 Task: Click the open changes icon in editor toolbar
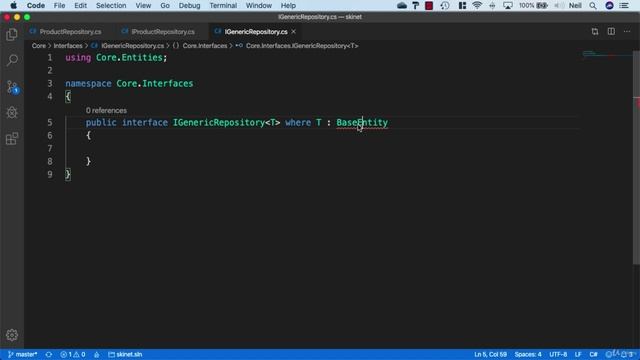coord(595,31)
